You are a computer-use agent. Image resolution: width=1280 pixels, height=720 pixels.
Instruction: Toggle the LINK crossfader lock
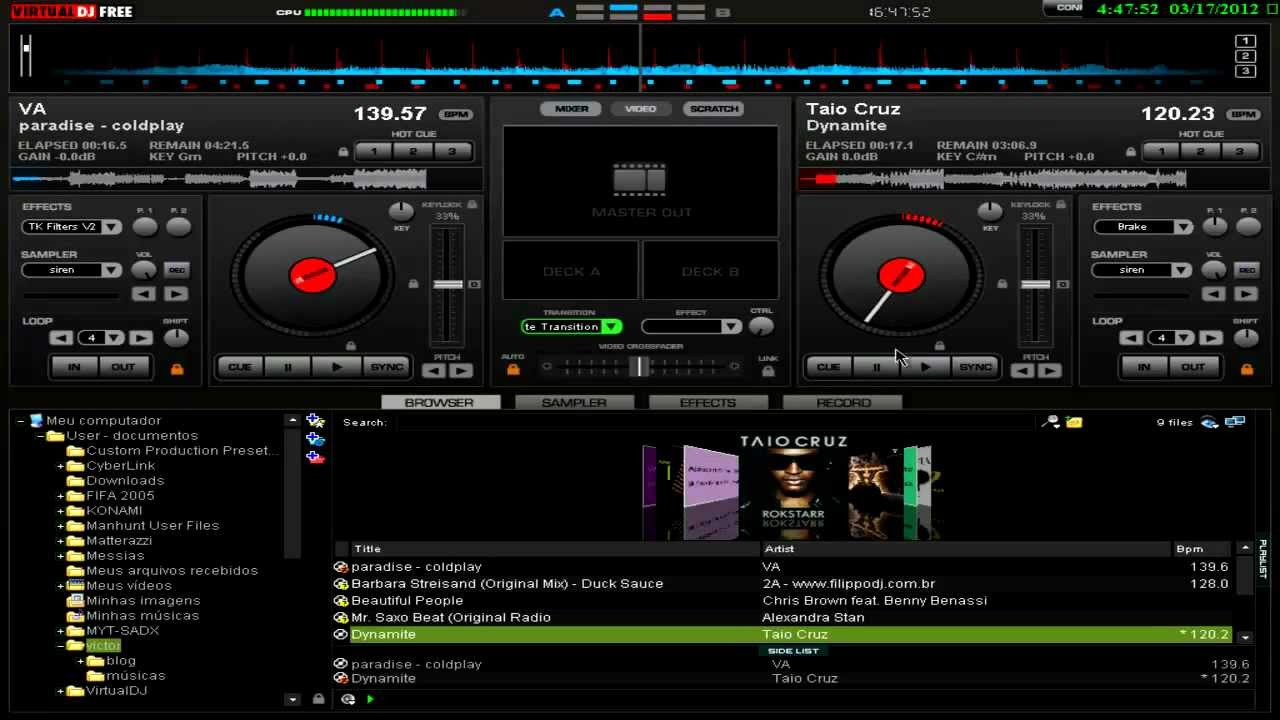[768, 371]
